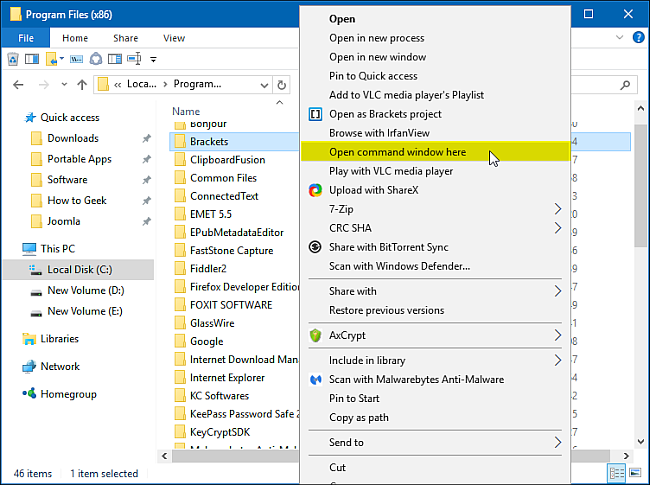650x485 pixels.
Task: Open the File menu button
Action: pos(25,38)
